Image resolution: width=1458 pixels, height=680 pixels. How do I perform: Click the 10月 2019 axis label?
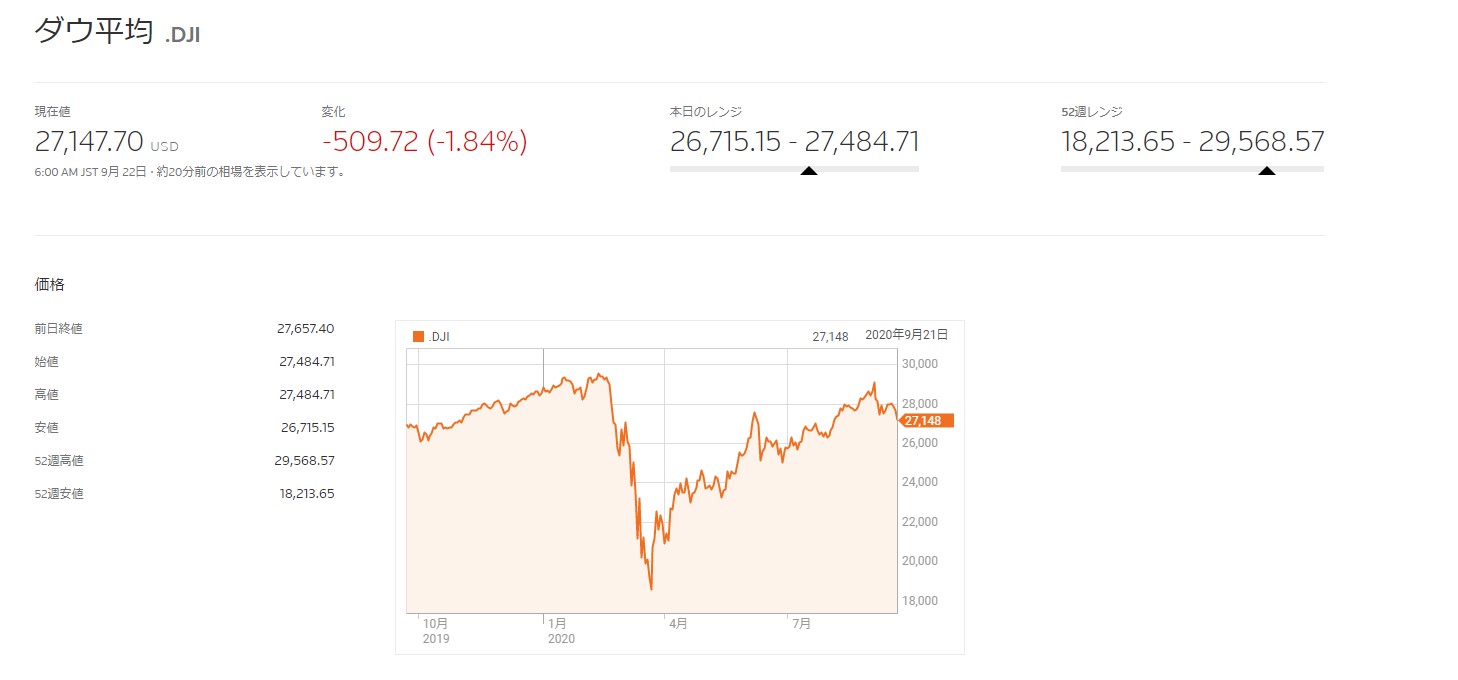[436, 631]
